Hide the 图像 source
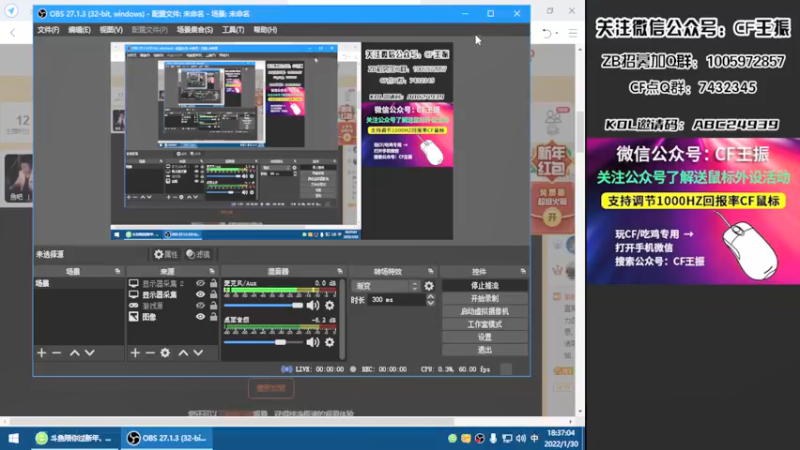800x450 pixels. point(201,317)
